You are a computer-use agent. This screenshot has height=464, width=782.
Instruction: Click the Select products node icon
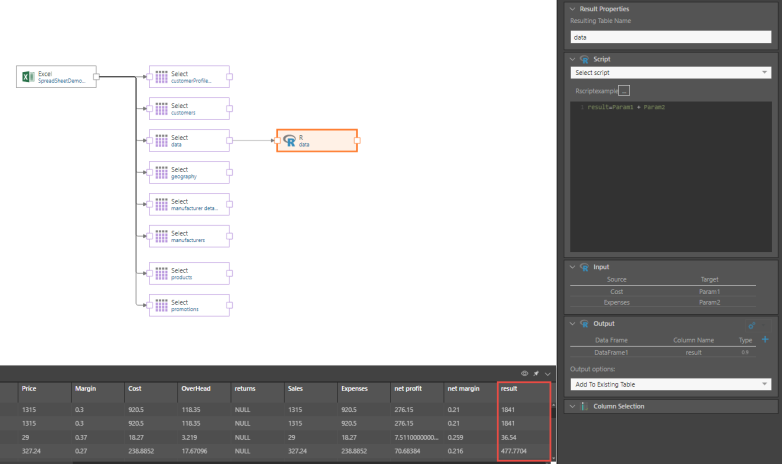(161, 273)
